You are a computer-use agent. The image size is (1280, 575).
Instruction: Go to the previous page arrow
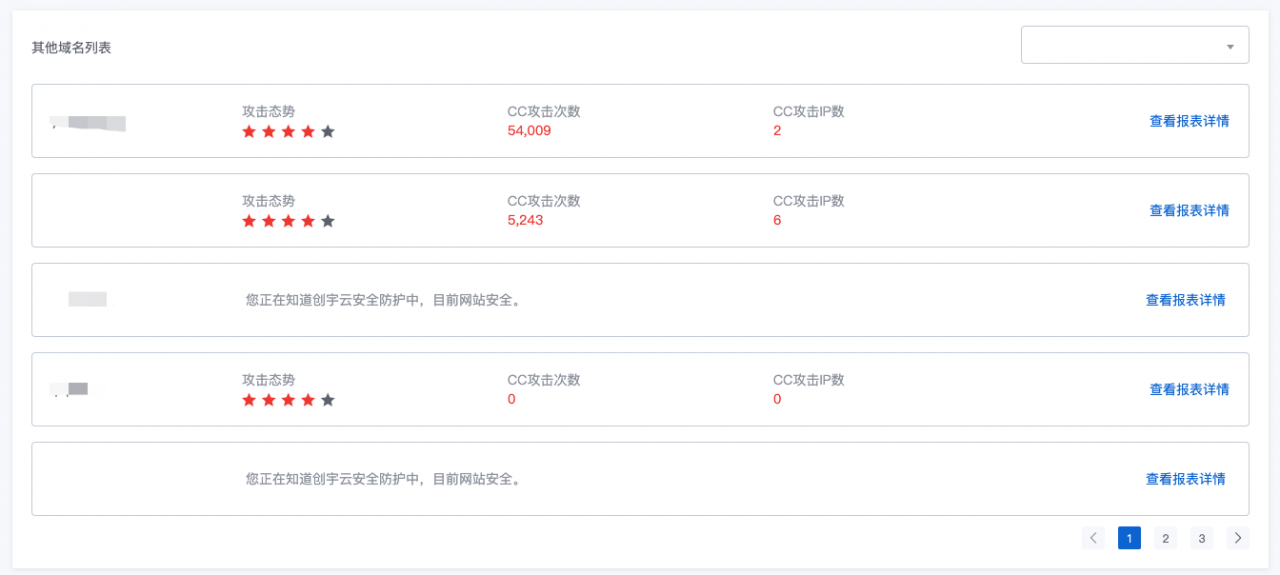pos(1093,538)
